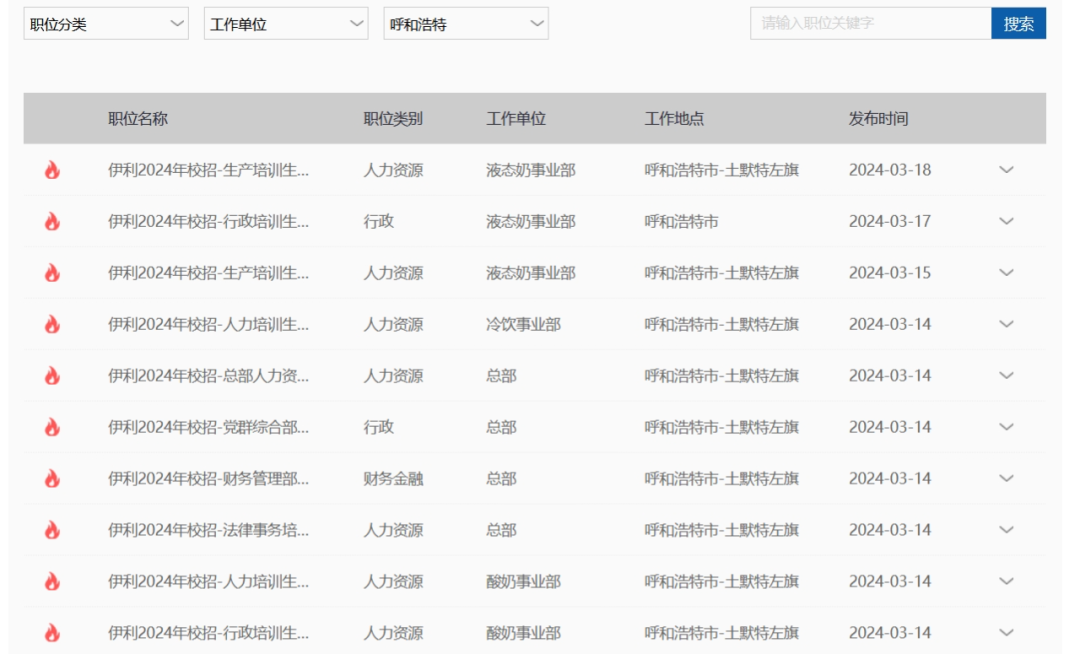Image resolution: width=1080 pixels, height=654 pixels.
Task: Click the 呼和浩特市 location in the 2024-03-17 row
Action: tap(681, 222)
